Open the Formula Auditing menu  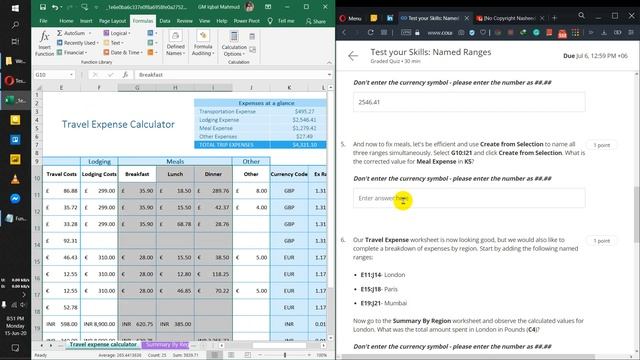pyautogui.click(x=203, y=43)
